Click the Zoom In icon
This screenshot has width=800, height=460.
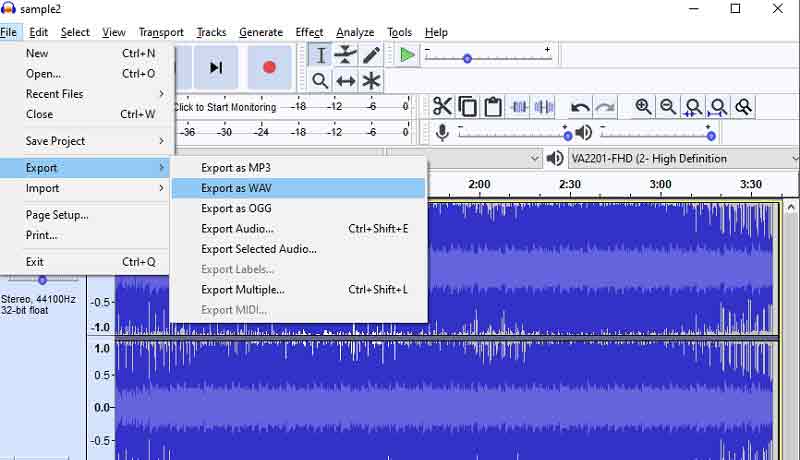pyautogui.click(x=643, y=107)
